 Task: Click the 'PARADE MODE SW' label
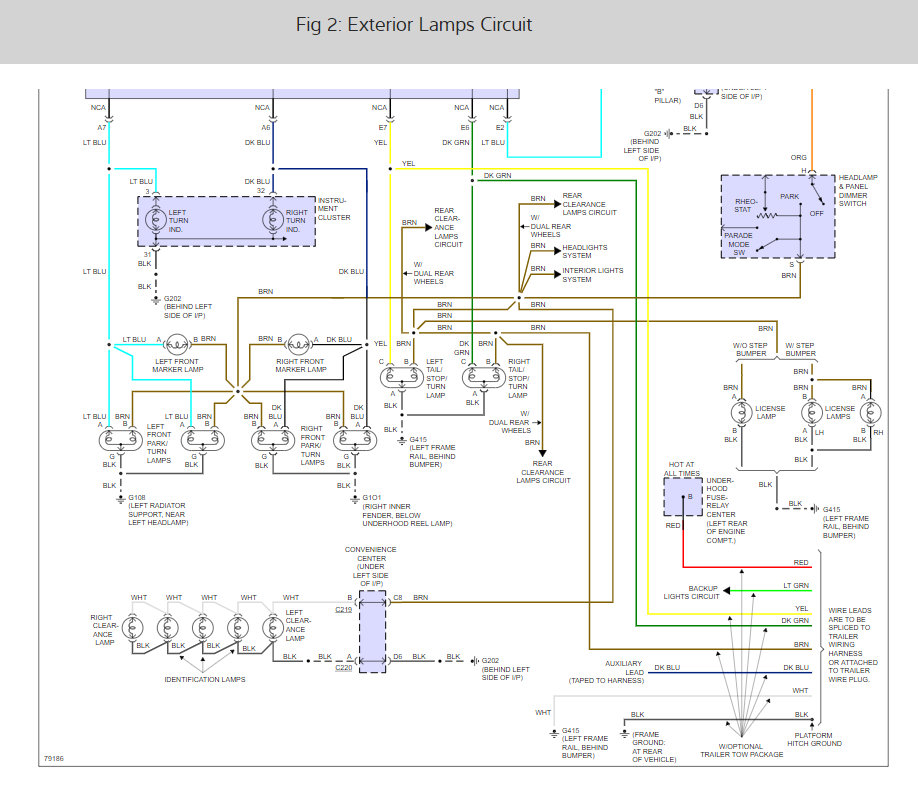(x=738, y=244)
